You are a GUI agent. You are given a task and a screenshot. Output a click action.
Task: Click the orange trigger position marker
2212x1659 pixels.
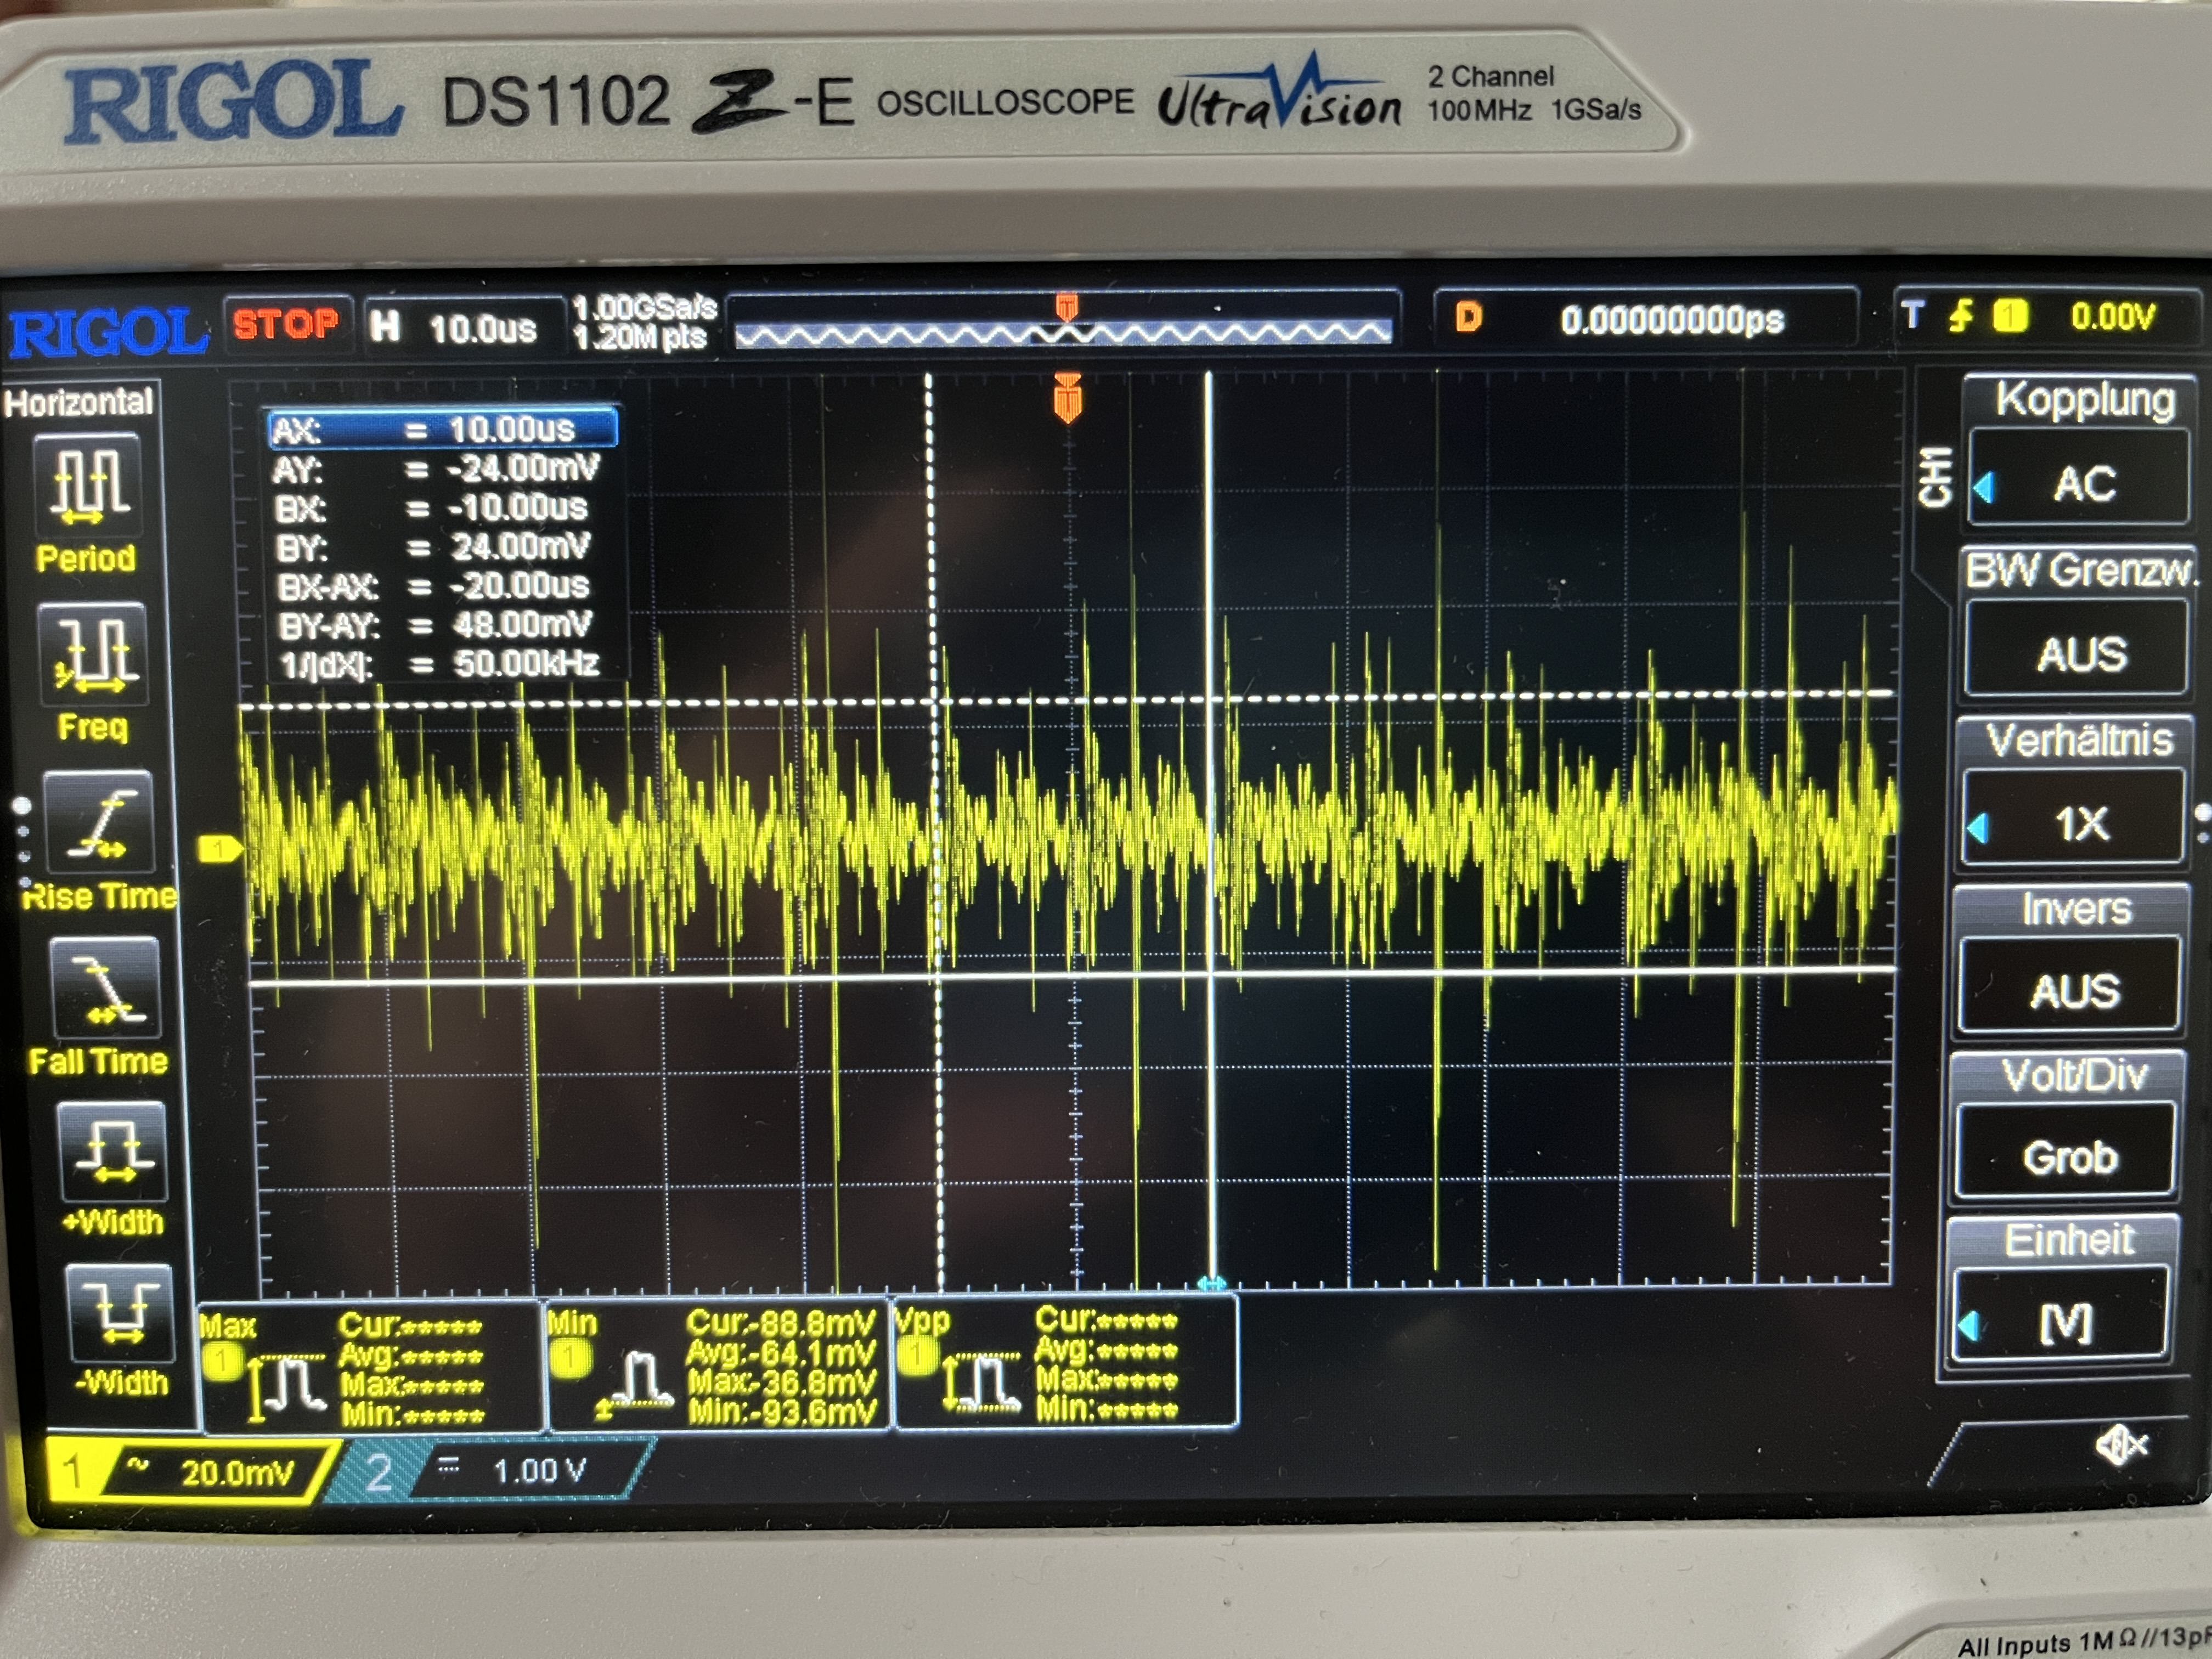1067,398
